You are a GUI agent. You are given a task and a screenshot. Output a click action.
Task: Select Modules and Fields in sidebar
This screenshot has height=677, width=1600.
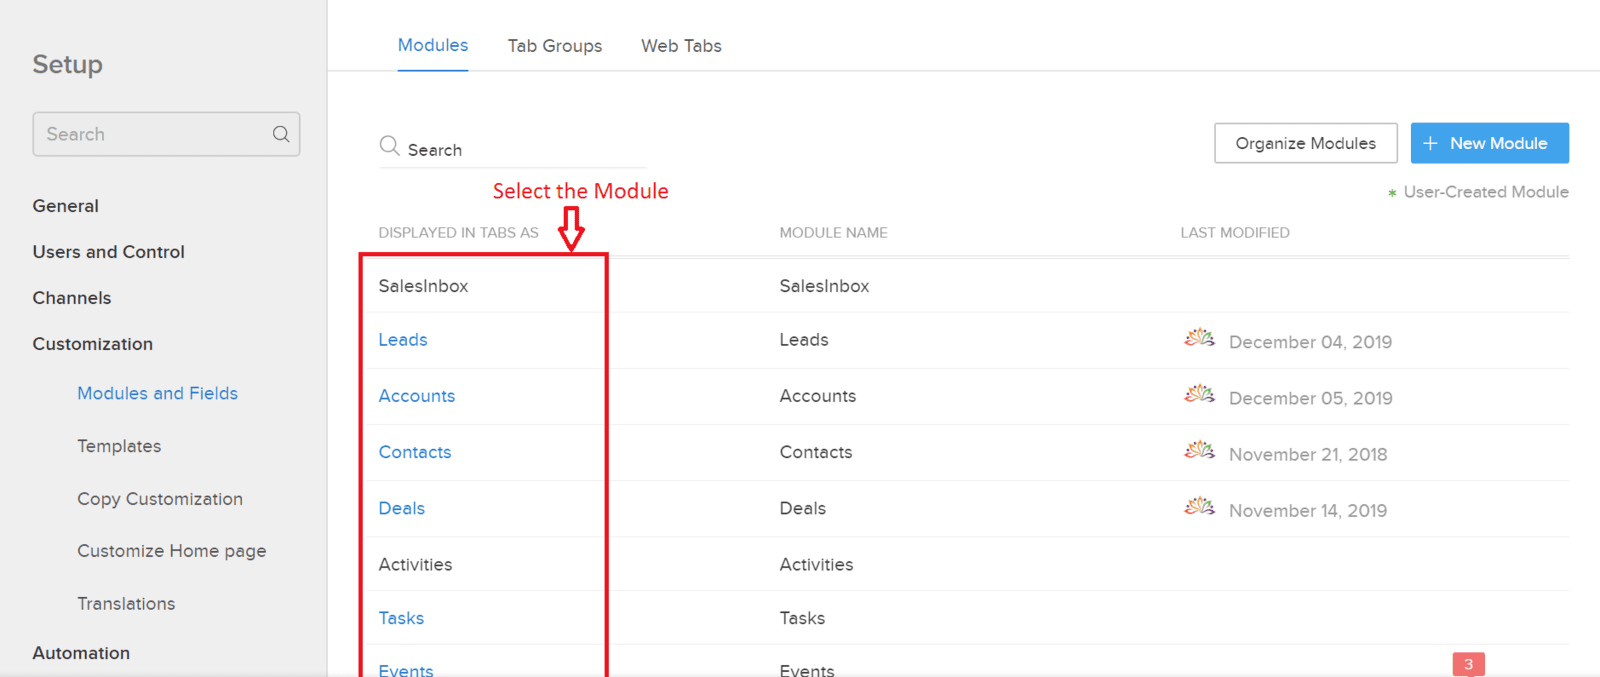pos(157,393)
